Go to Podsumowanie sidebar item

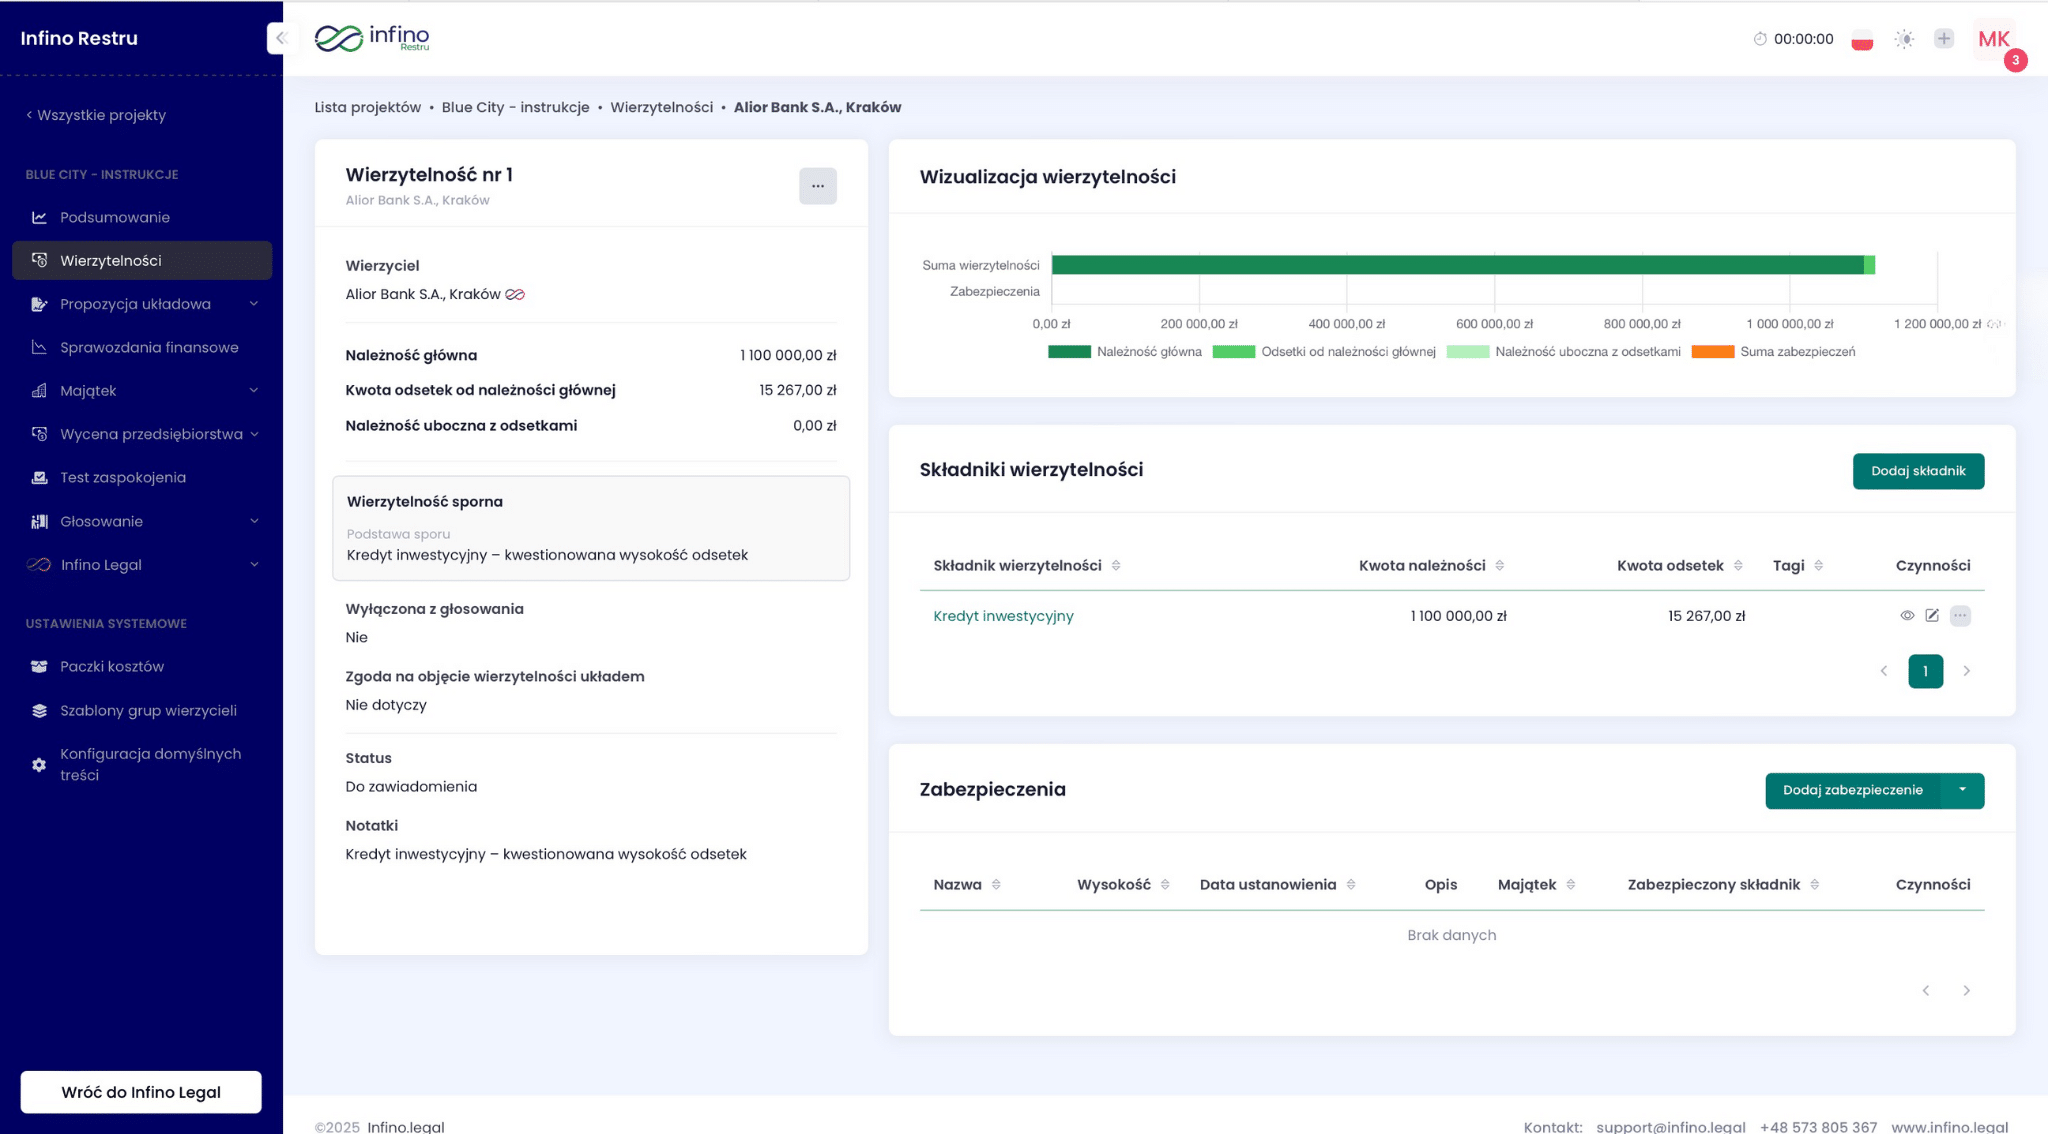pos(114,217)
